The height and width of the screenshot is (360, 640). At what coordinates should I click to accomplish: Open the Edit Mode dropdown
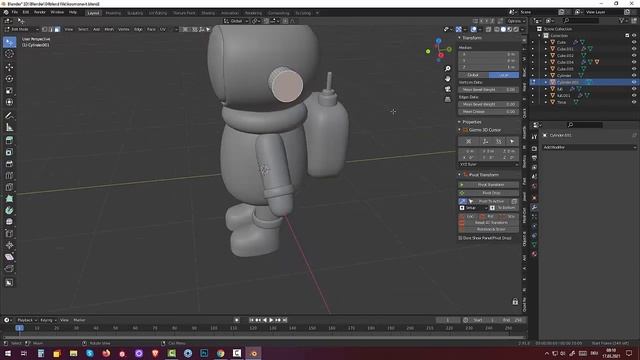pos(21,29)
